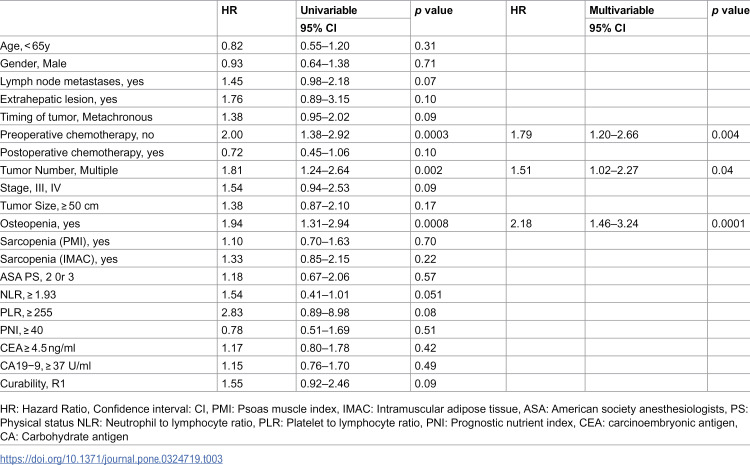Select the Tumor Number, Multiple row label
This screenshot has height=465, width=750.
pyautogui.click(x=59, y=170)
